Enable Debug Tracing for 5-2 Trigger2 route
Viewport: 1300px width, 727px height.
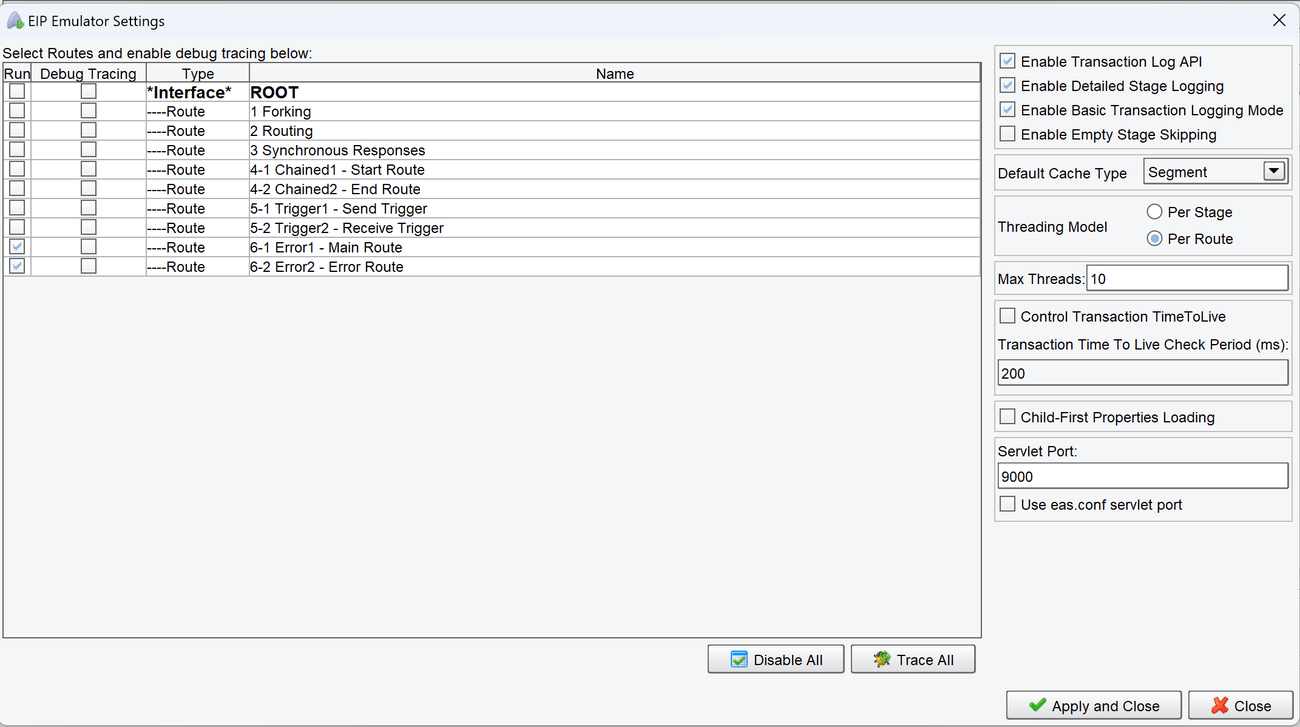click(x=89, y=227)
